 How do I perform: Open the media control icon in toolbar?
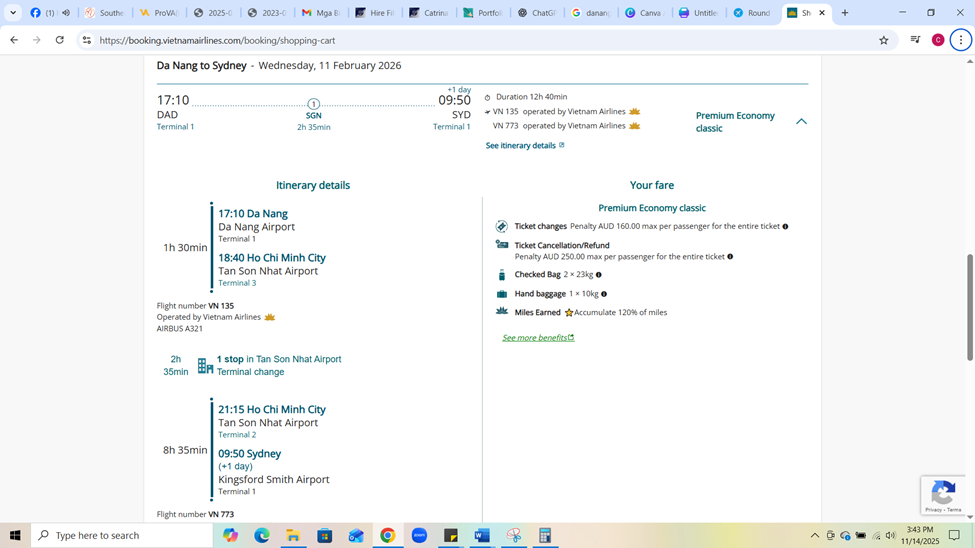click(915, 40)
